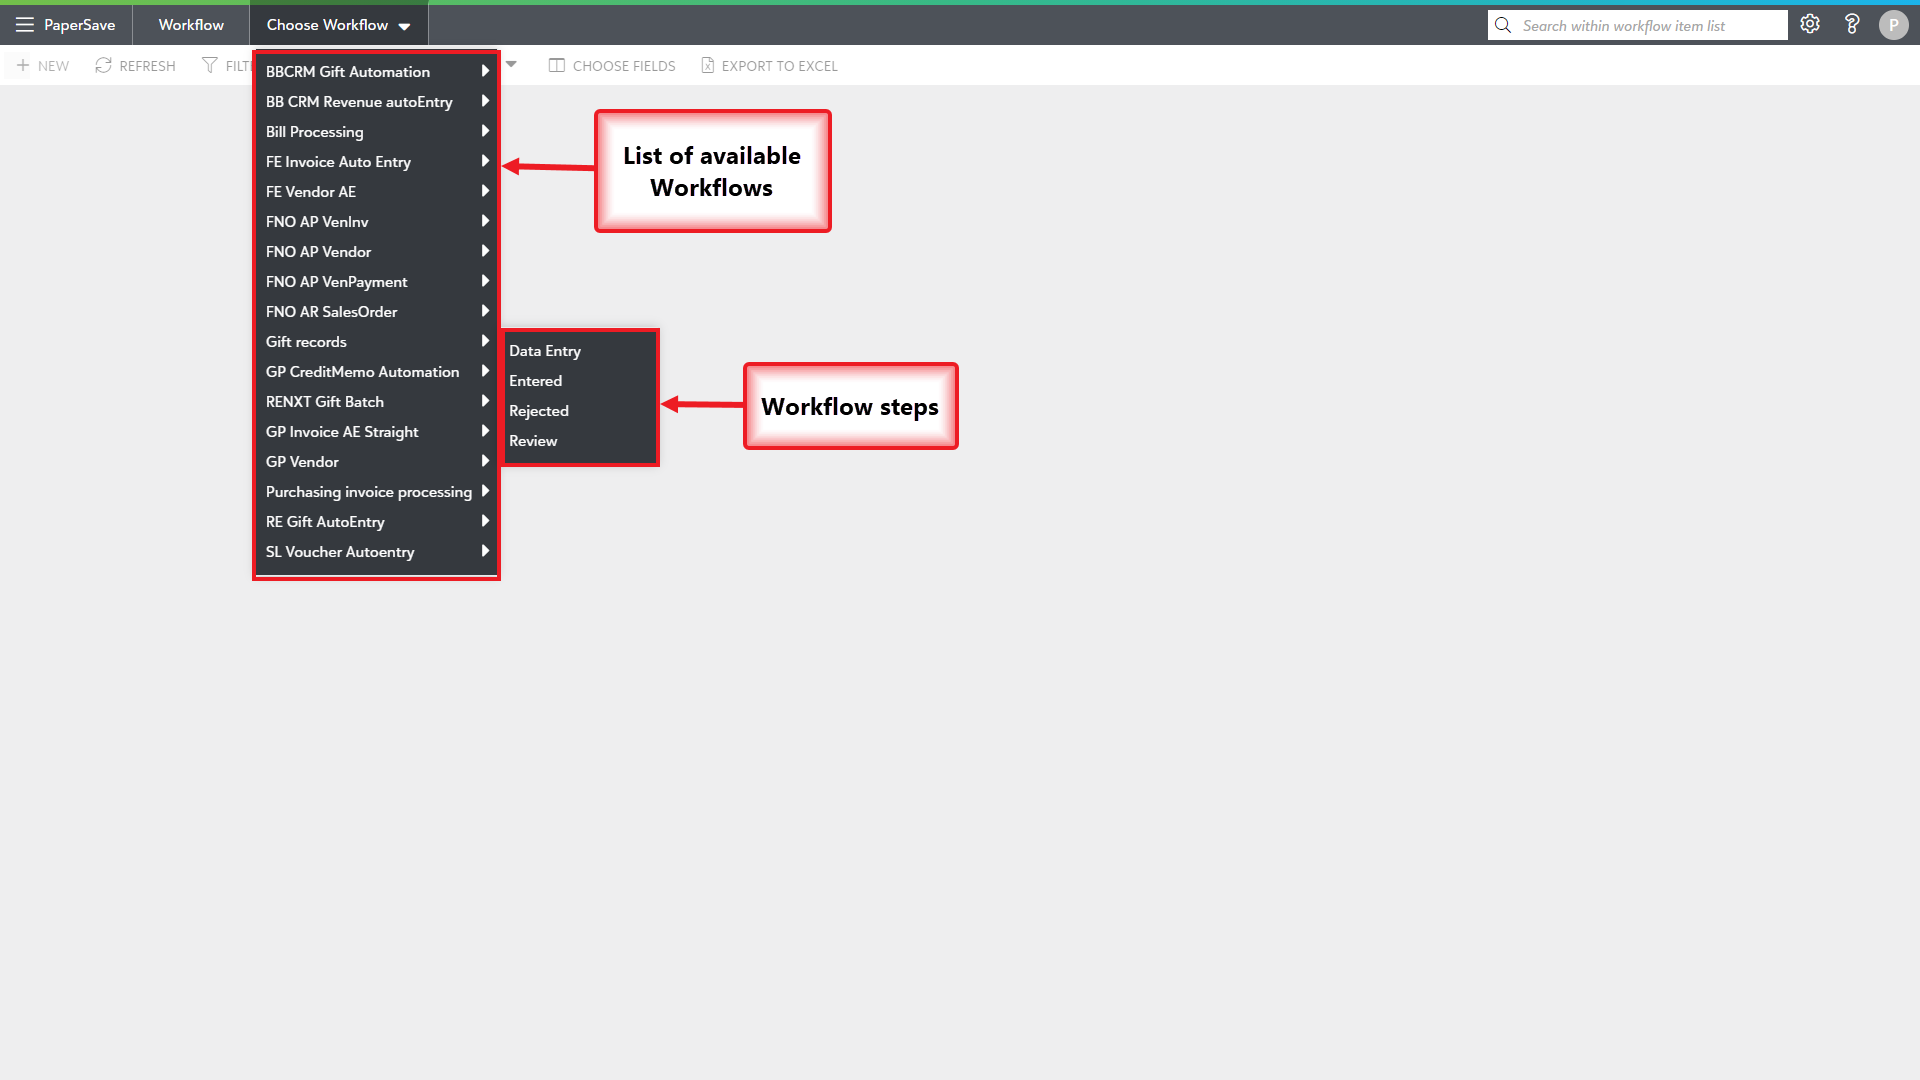Open the FE Invoice Auto Entry workflow
Screen dimensions: 1920x1080
[x=339, y=162]
